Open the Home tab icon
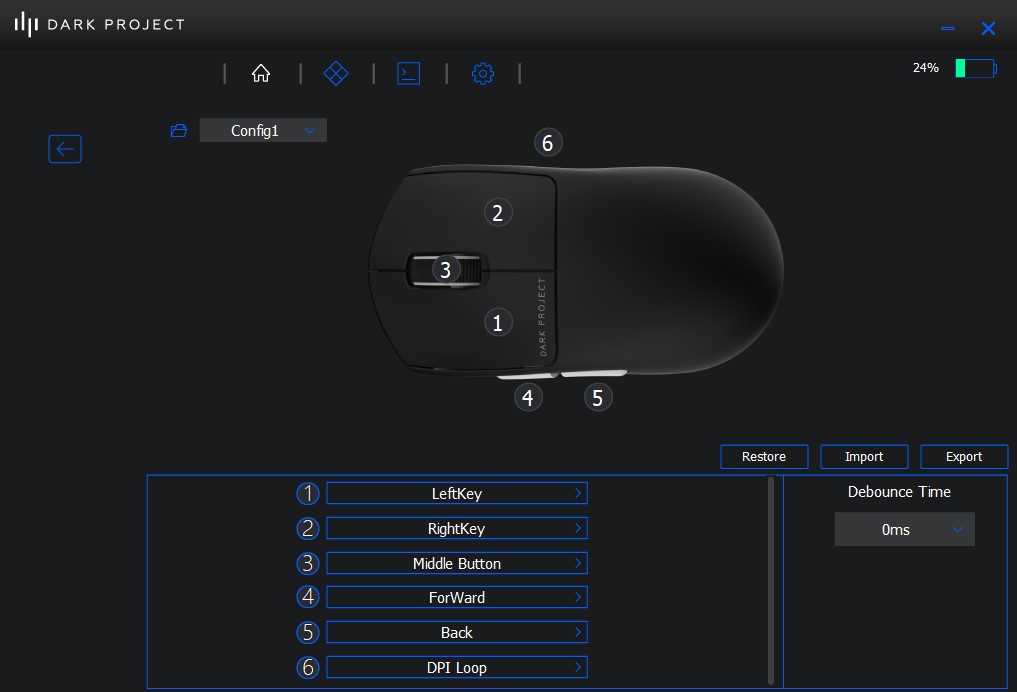Viewport: 1017px width, 692px height. pos(261,73)
